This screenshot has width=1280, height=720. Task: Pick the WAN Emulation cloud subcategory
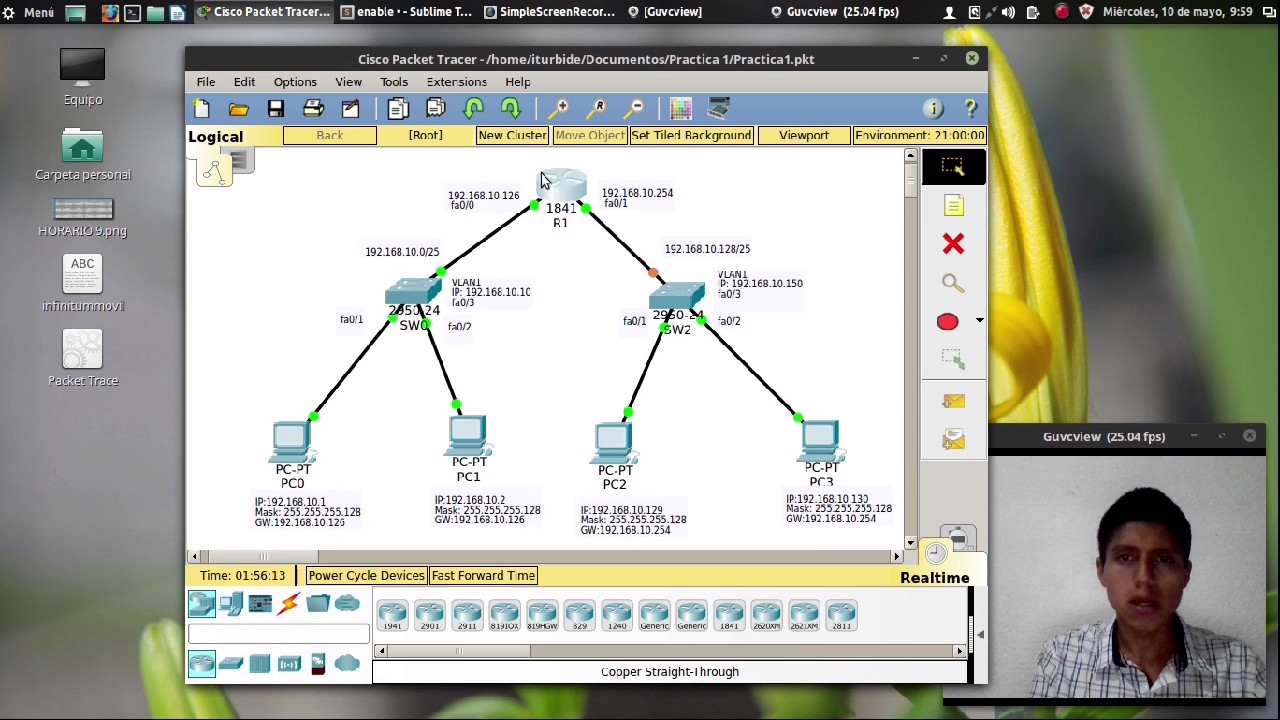pos(347,663)
